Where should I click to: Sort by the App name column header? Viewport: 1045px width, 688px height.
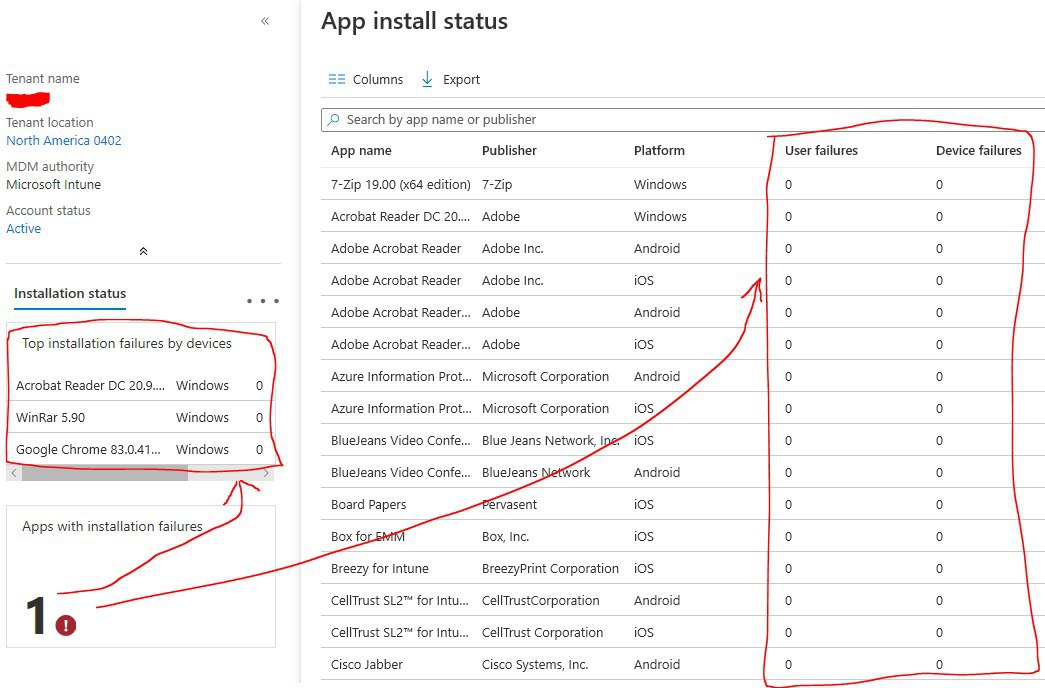pos(361,151)
